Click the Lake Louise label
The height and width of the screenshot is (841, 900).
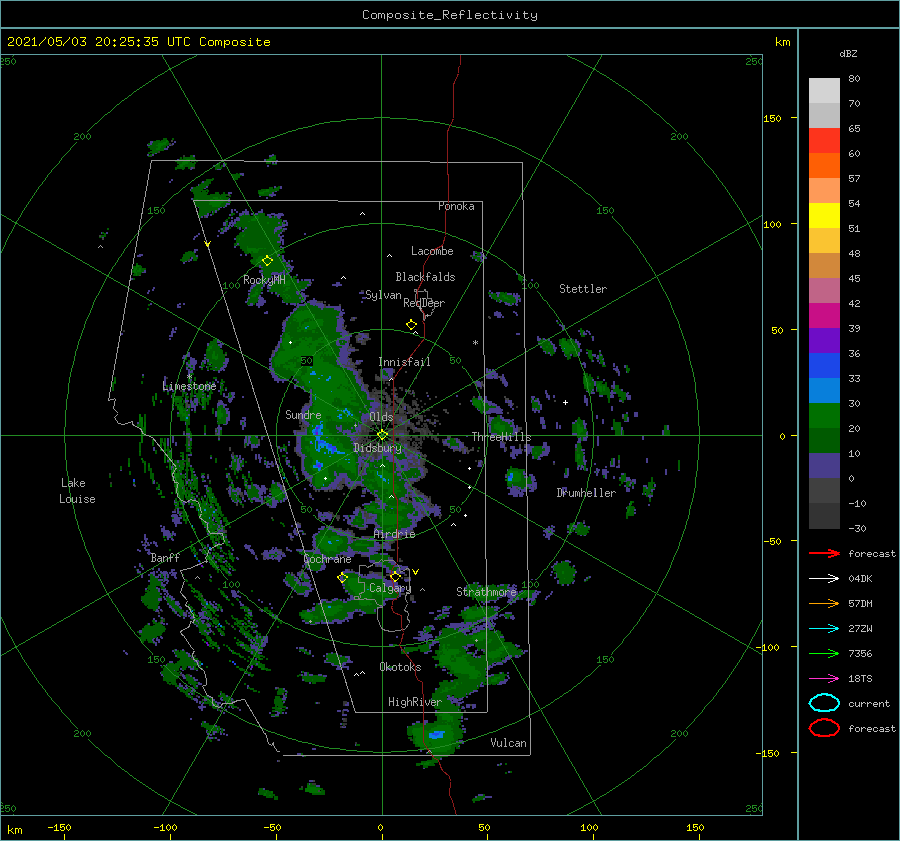(x=77, y=491)
